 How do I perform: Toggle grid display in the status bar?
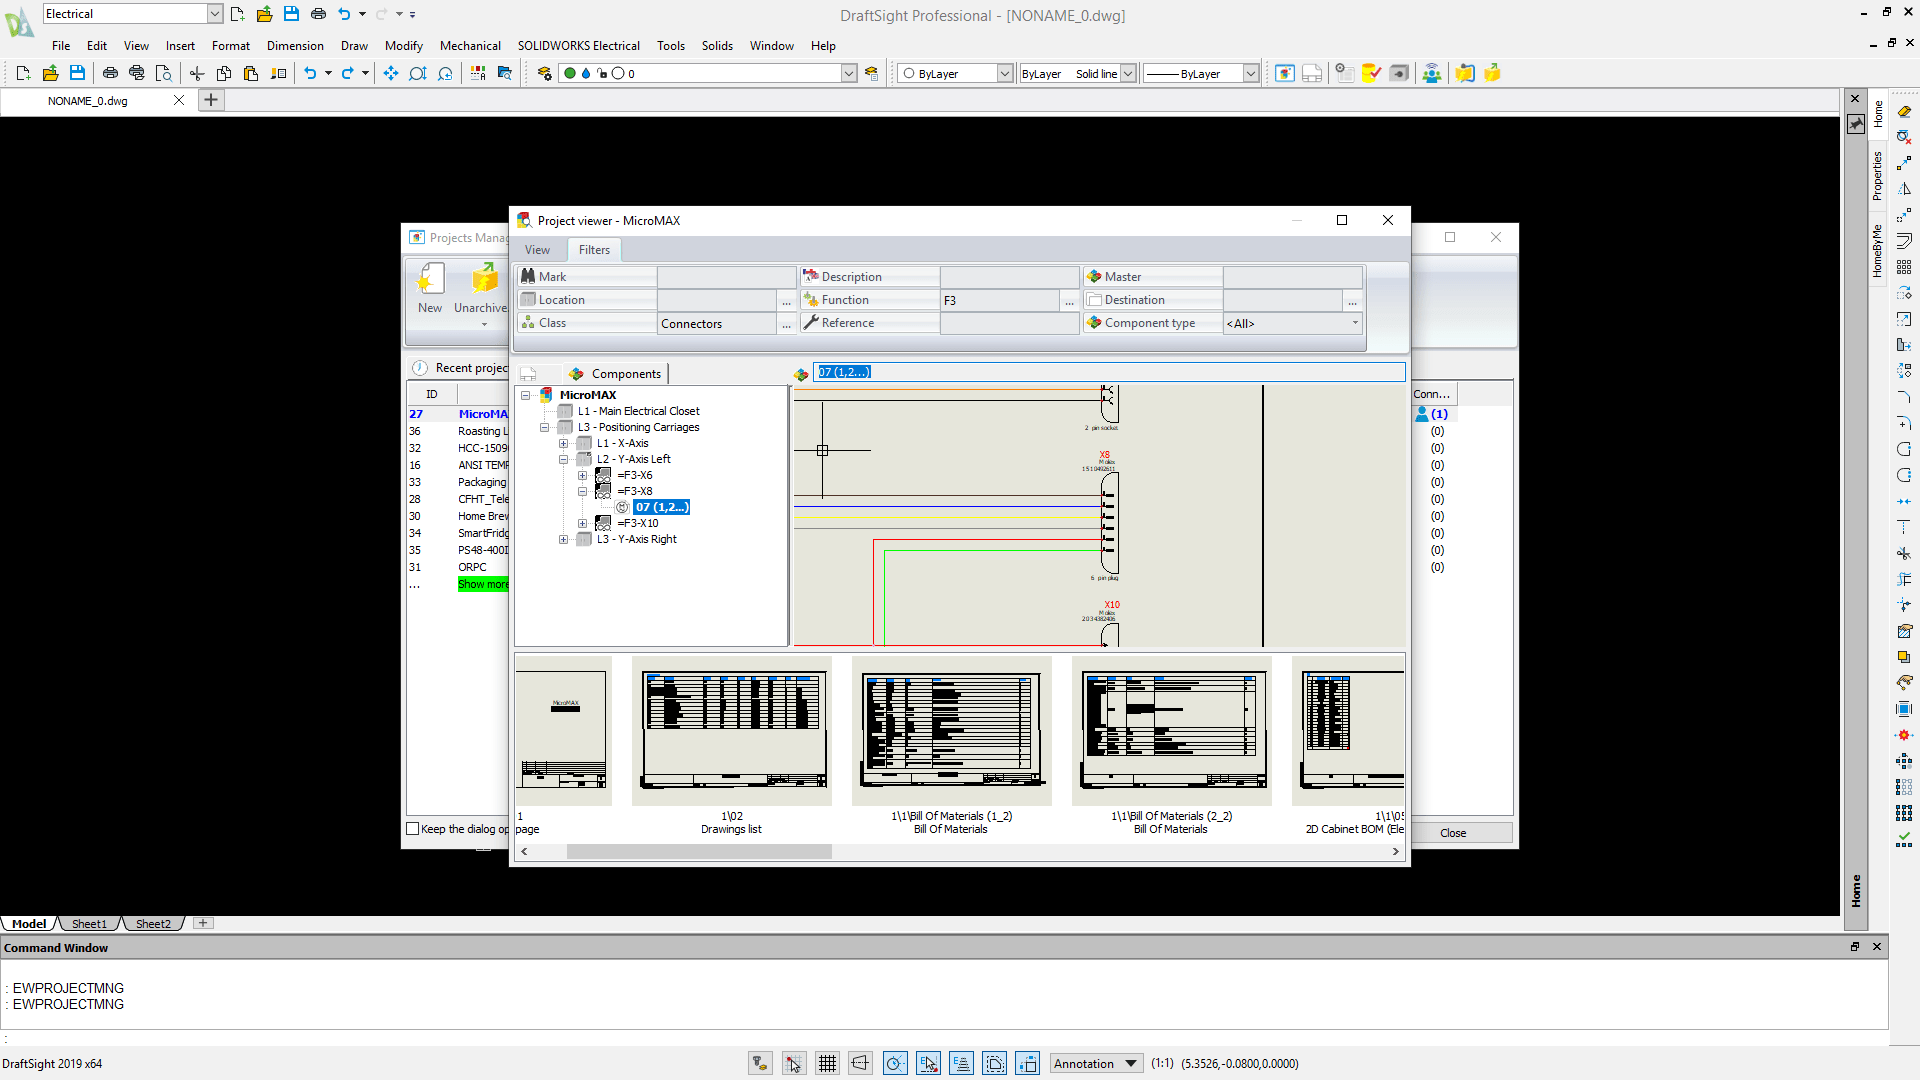click(x=827, y=1063)
